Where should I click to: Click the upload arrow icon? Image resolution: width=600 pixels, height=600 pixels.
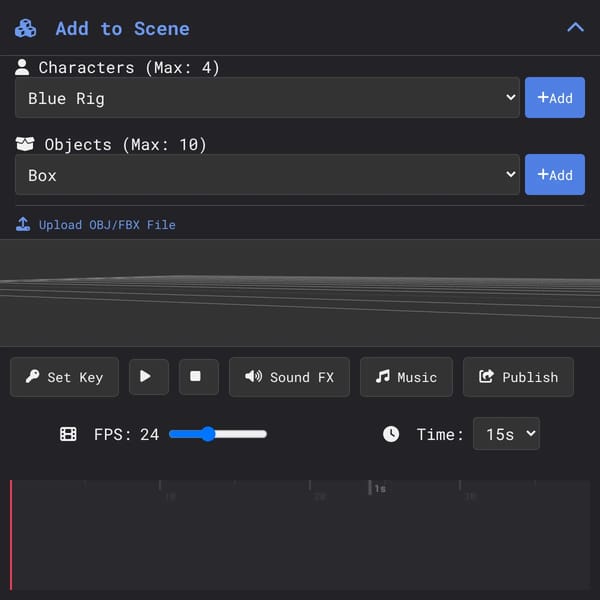point(23,224)
